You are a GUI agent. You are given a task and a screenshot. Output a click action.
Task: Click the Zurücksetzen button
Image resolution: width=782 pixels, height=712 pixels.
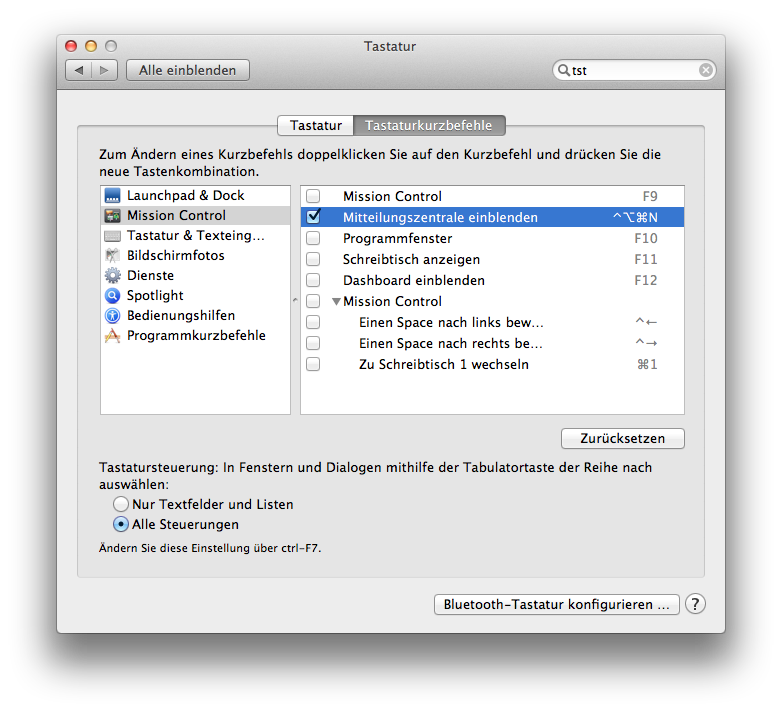point(622,438)
